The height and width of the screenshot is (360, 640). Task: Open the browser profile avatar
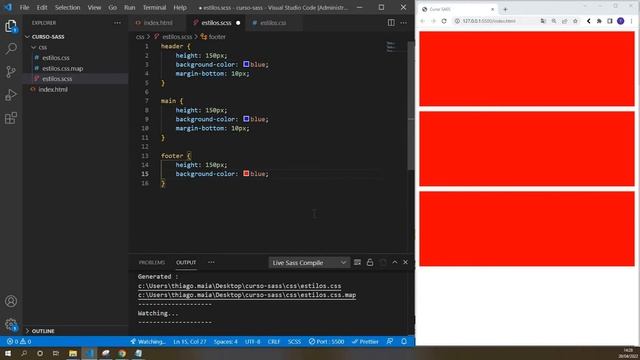point(620,21)
